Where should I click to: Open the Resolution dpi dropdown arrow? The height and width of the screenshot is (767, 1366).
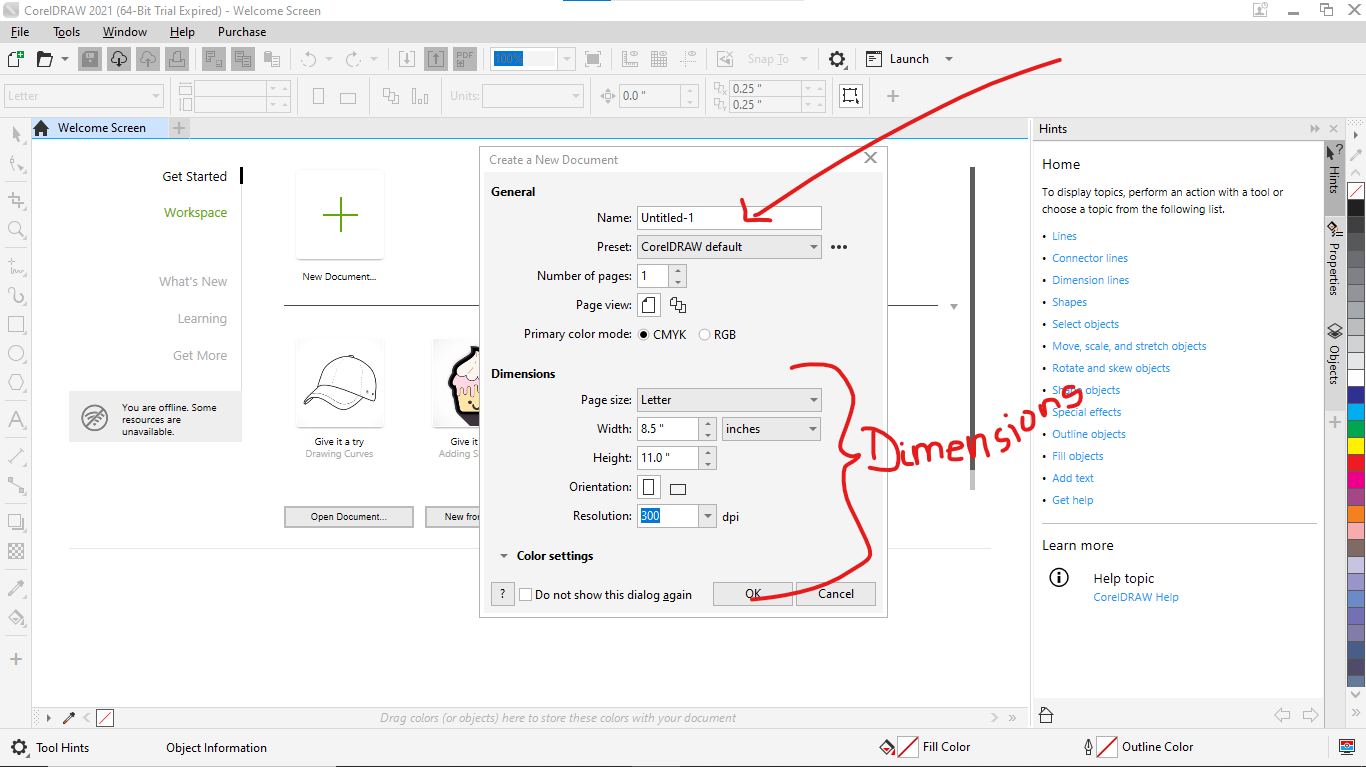click(709, 516)
